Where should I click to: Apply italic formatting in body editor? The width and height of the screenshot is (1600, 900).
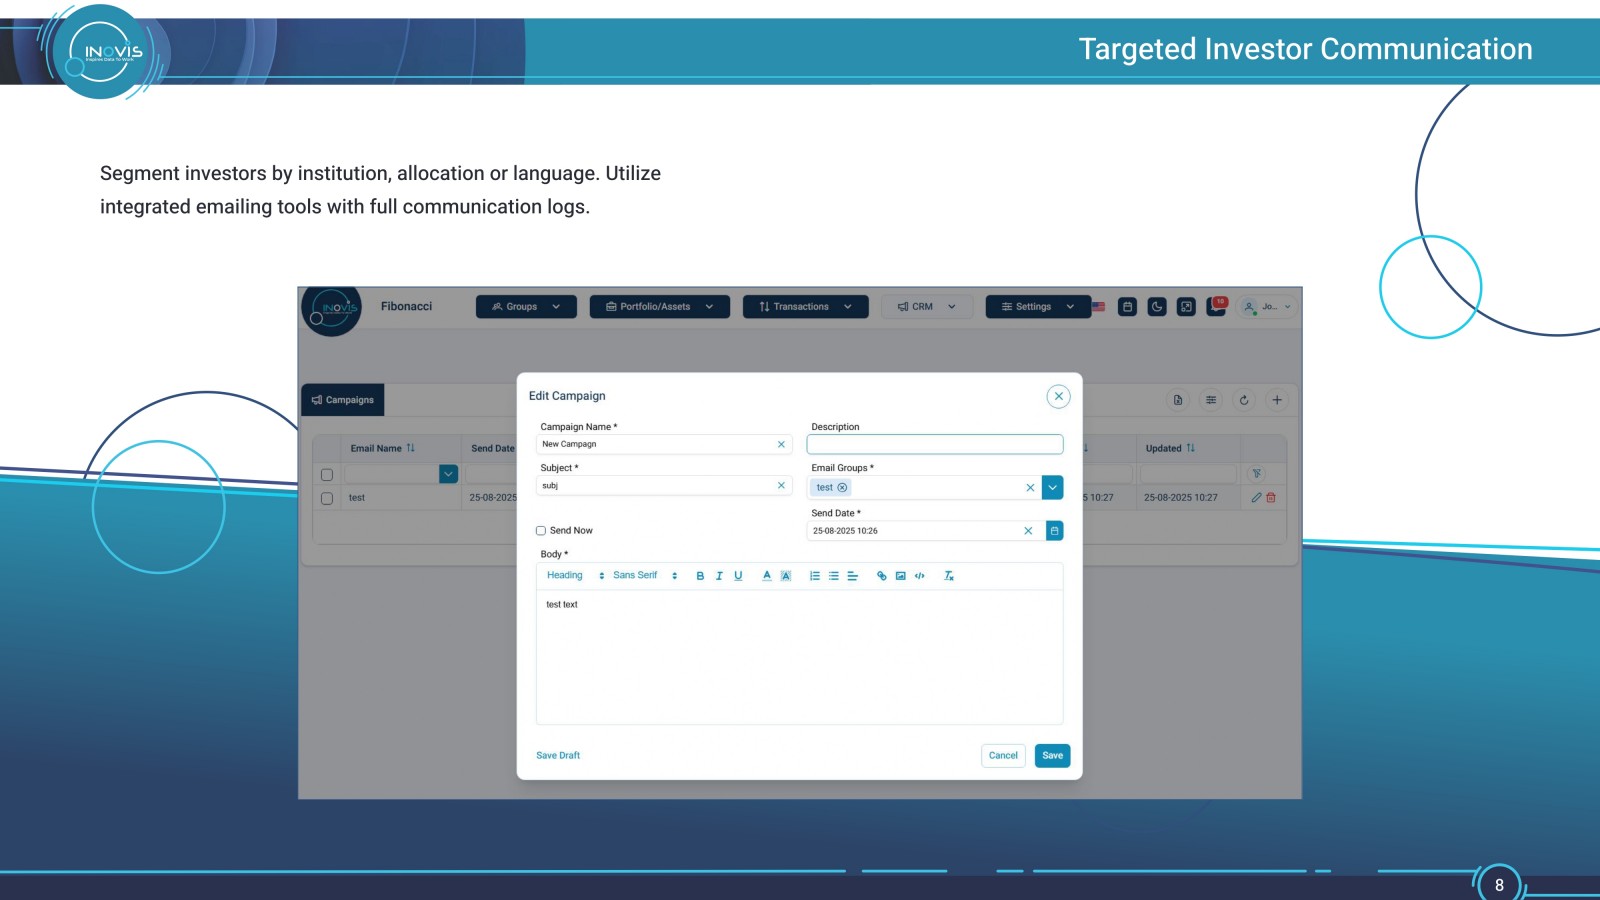[719, 576]
